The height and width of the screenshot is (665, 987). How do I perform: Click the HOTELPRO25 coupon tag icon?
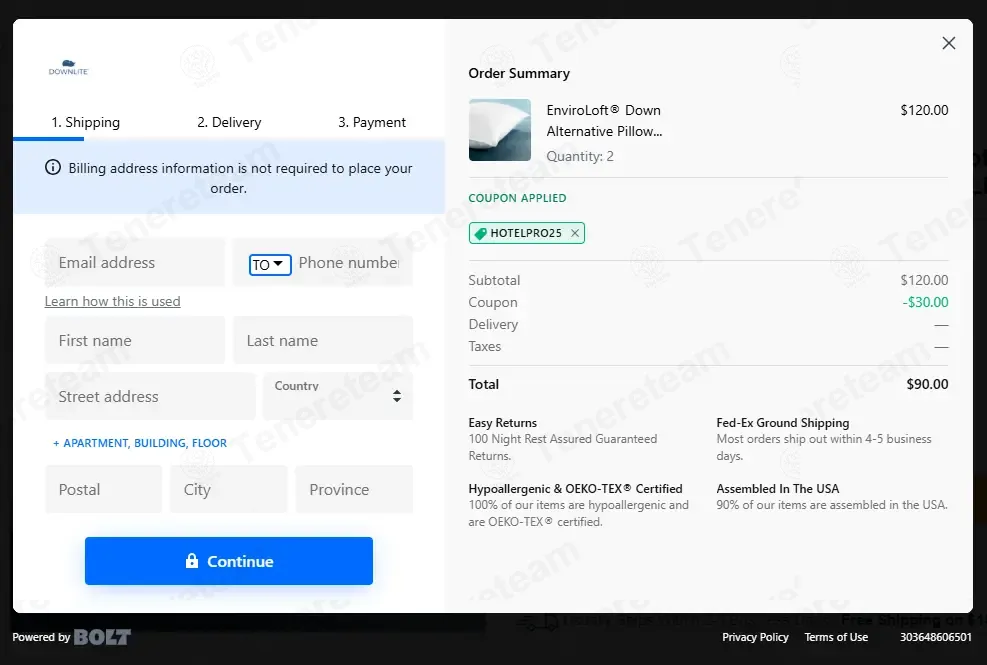[x=480, y=234]
